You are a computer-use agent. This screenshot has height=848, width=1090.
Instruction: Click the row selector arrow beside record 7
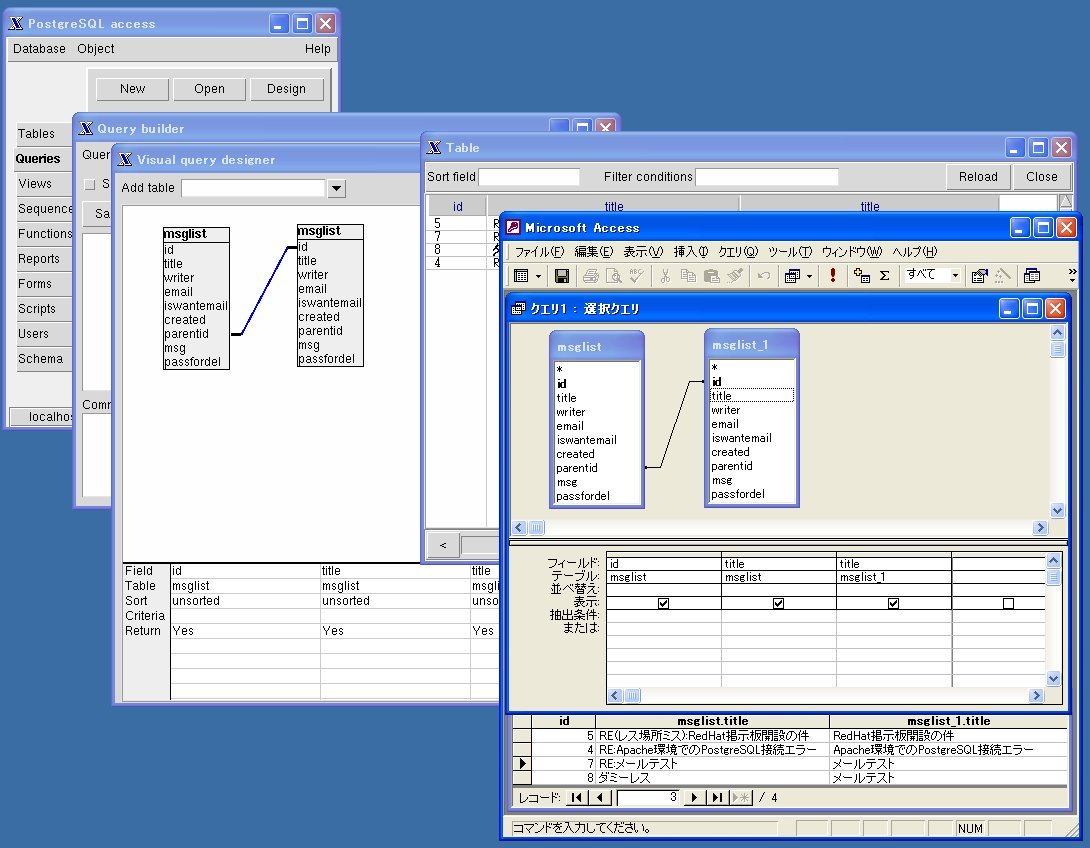(522, 763)
